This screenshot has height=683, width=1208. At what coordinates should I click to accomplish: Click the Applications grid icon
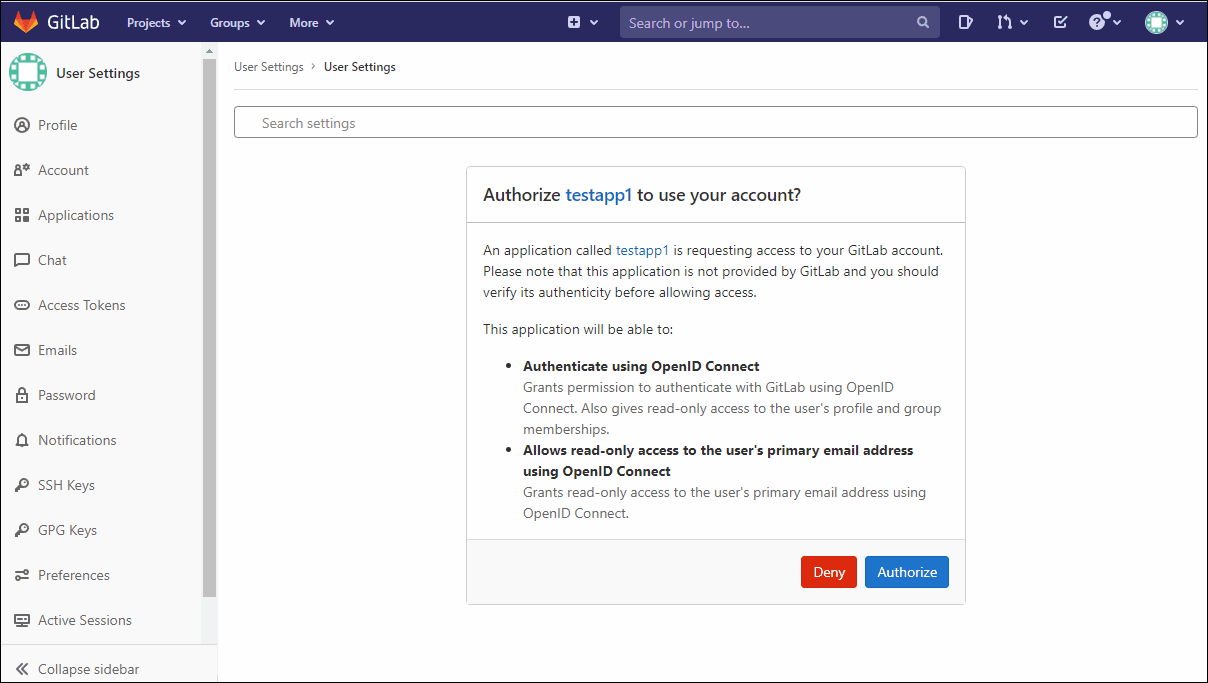pyautogui.click(x=22, y=215)
